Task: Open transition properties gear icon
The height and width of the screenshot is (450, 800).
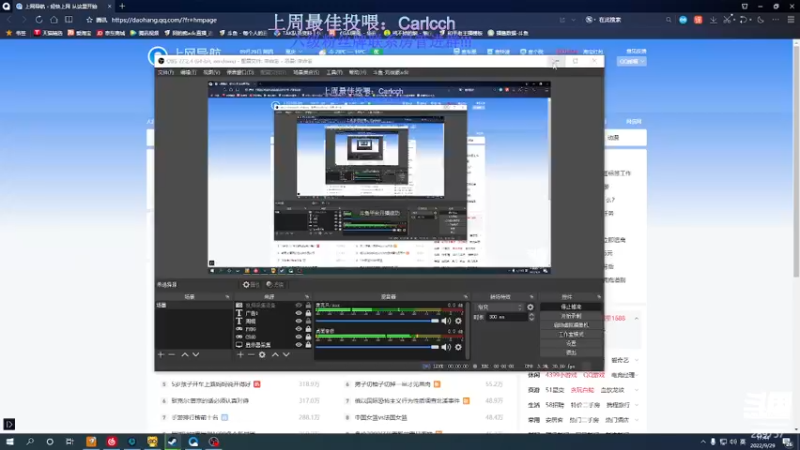Action: [531, 307]
